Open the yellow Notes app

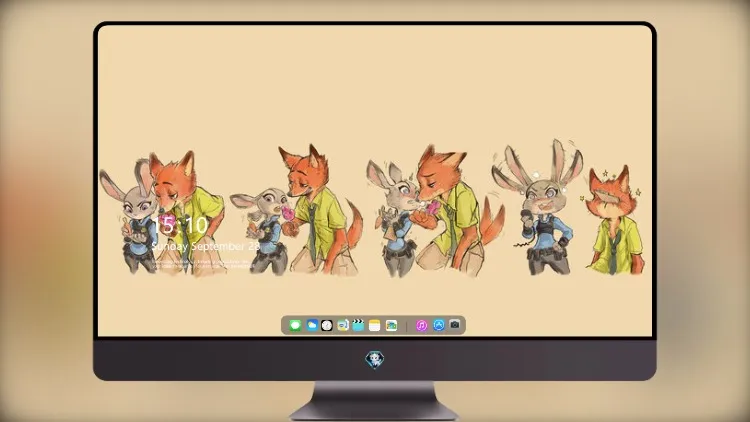coord(375,325)
